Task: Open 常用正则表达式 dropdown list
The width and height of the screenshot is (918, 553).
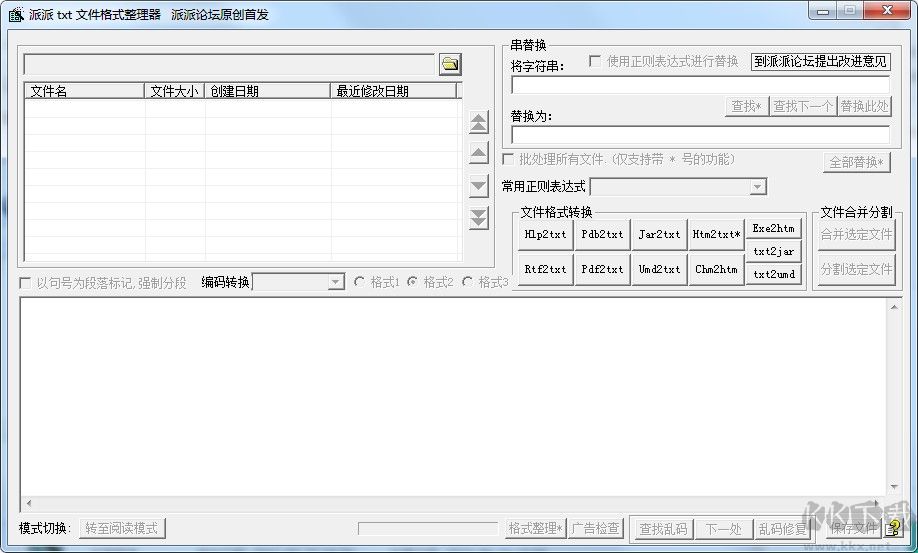Action: point(758,187)
